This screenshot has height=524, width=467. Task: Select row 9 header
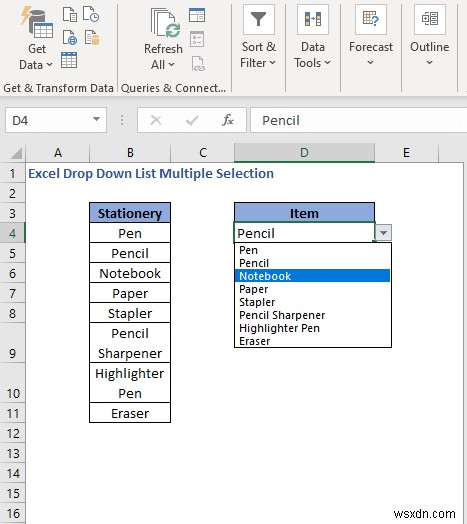coord(12,343)
